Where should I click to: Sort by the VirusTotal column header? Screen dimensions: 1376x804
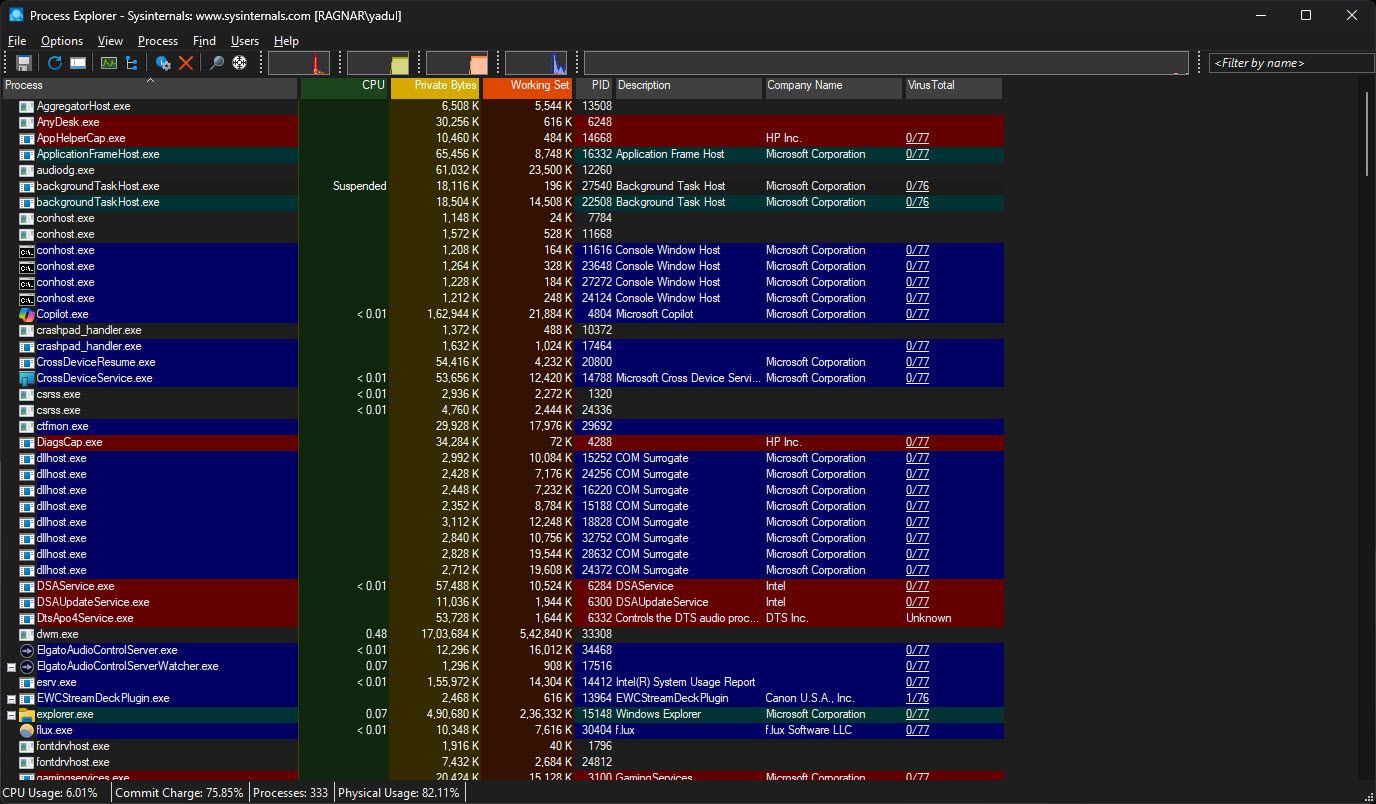954,87
